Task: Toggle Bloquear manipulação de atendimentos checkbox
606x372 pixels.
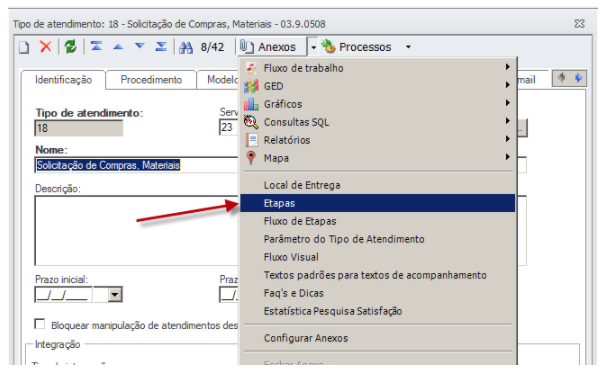Action: pos(39,324)
